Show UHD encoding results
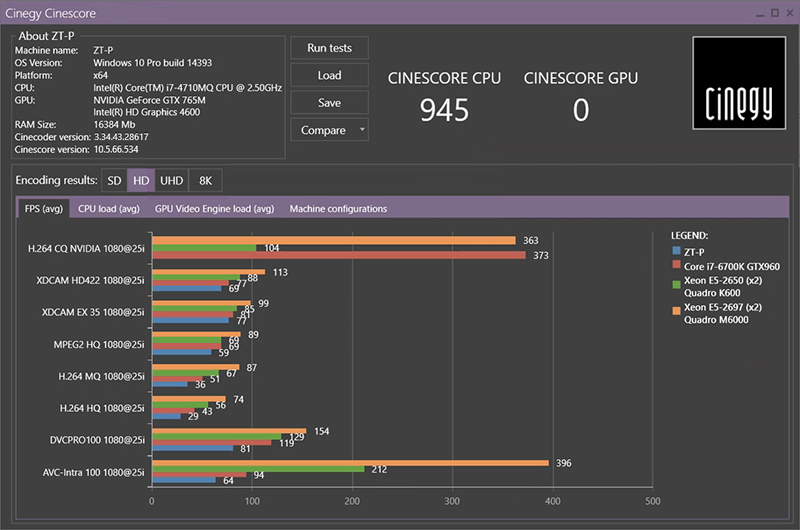The width and height of the screenshot is (800, 530). pos(171,181)
